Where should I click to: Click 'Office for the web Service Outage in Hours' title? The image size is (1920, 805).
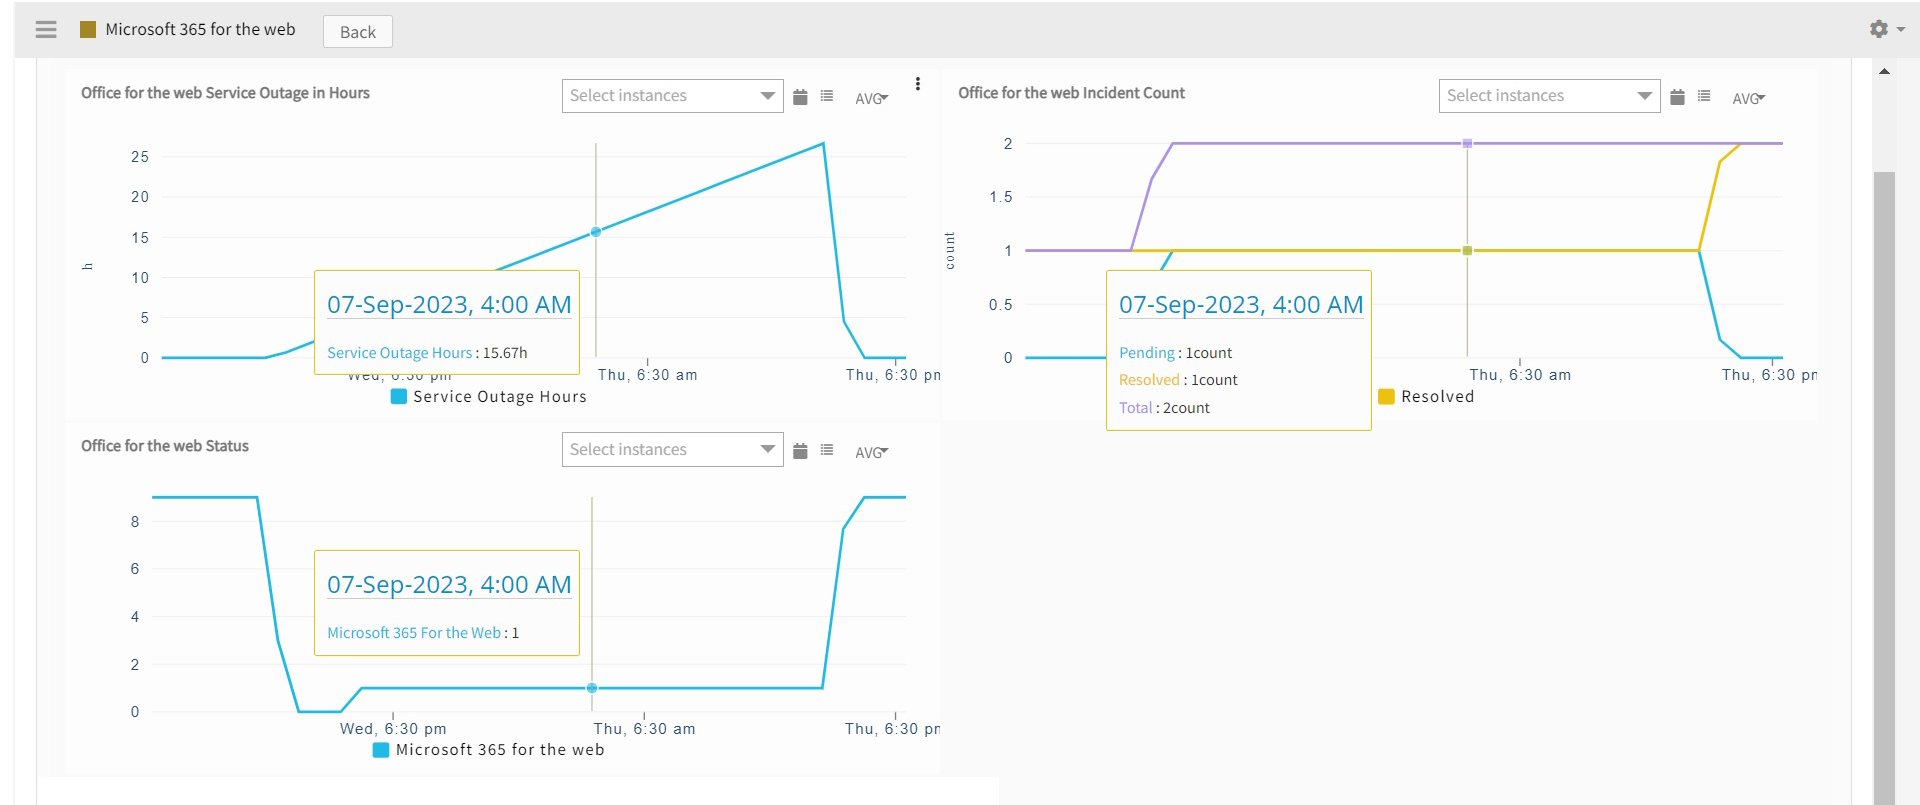point(225,93)
